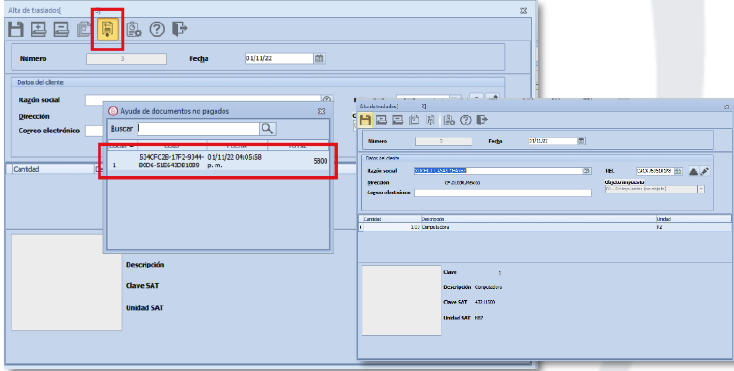This screenshot has height=371, width=734.
Task: Click clipboard-gear icon in left window toolbar
Action: (x=134, y=29)
